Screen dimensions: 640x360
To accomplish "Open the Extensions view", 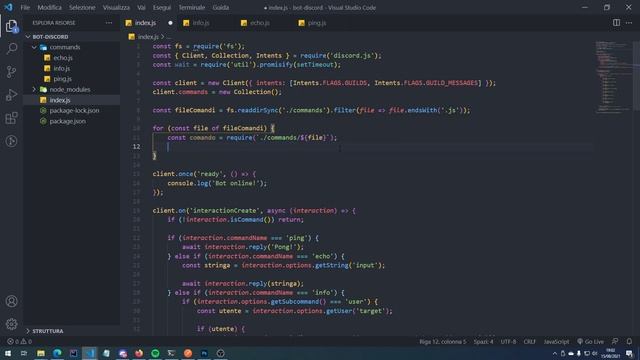I will [x=11, y=118].
